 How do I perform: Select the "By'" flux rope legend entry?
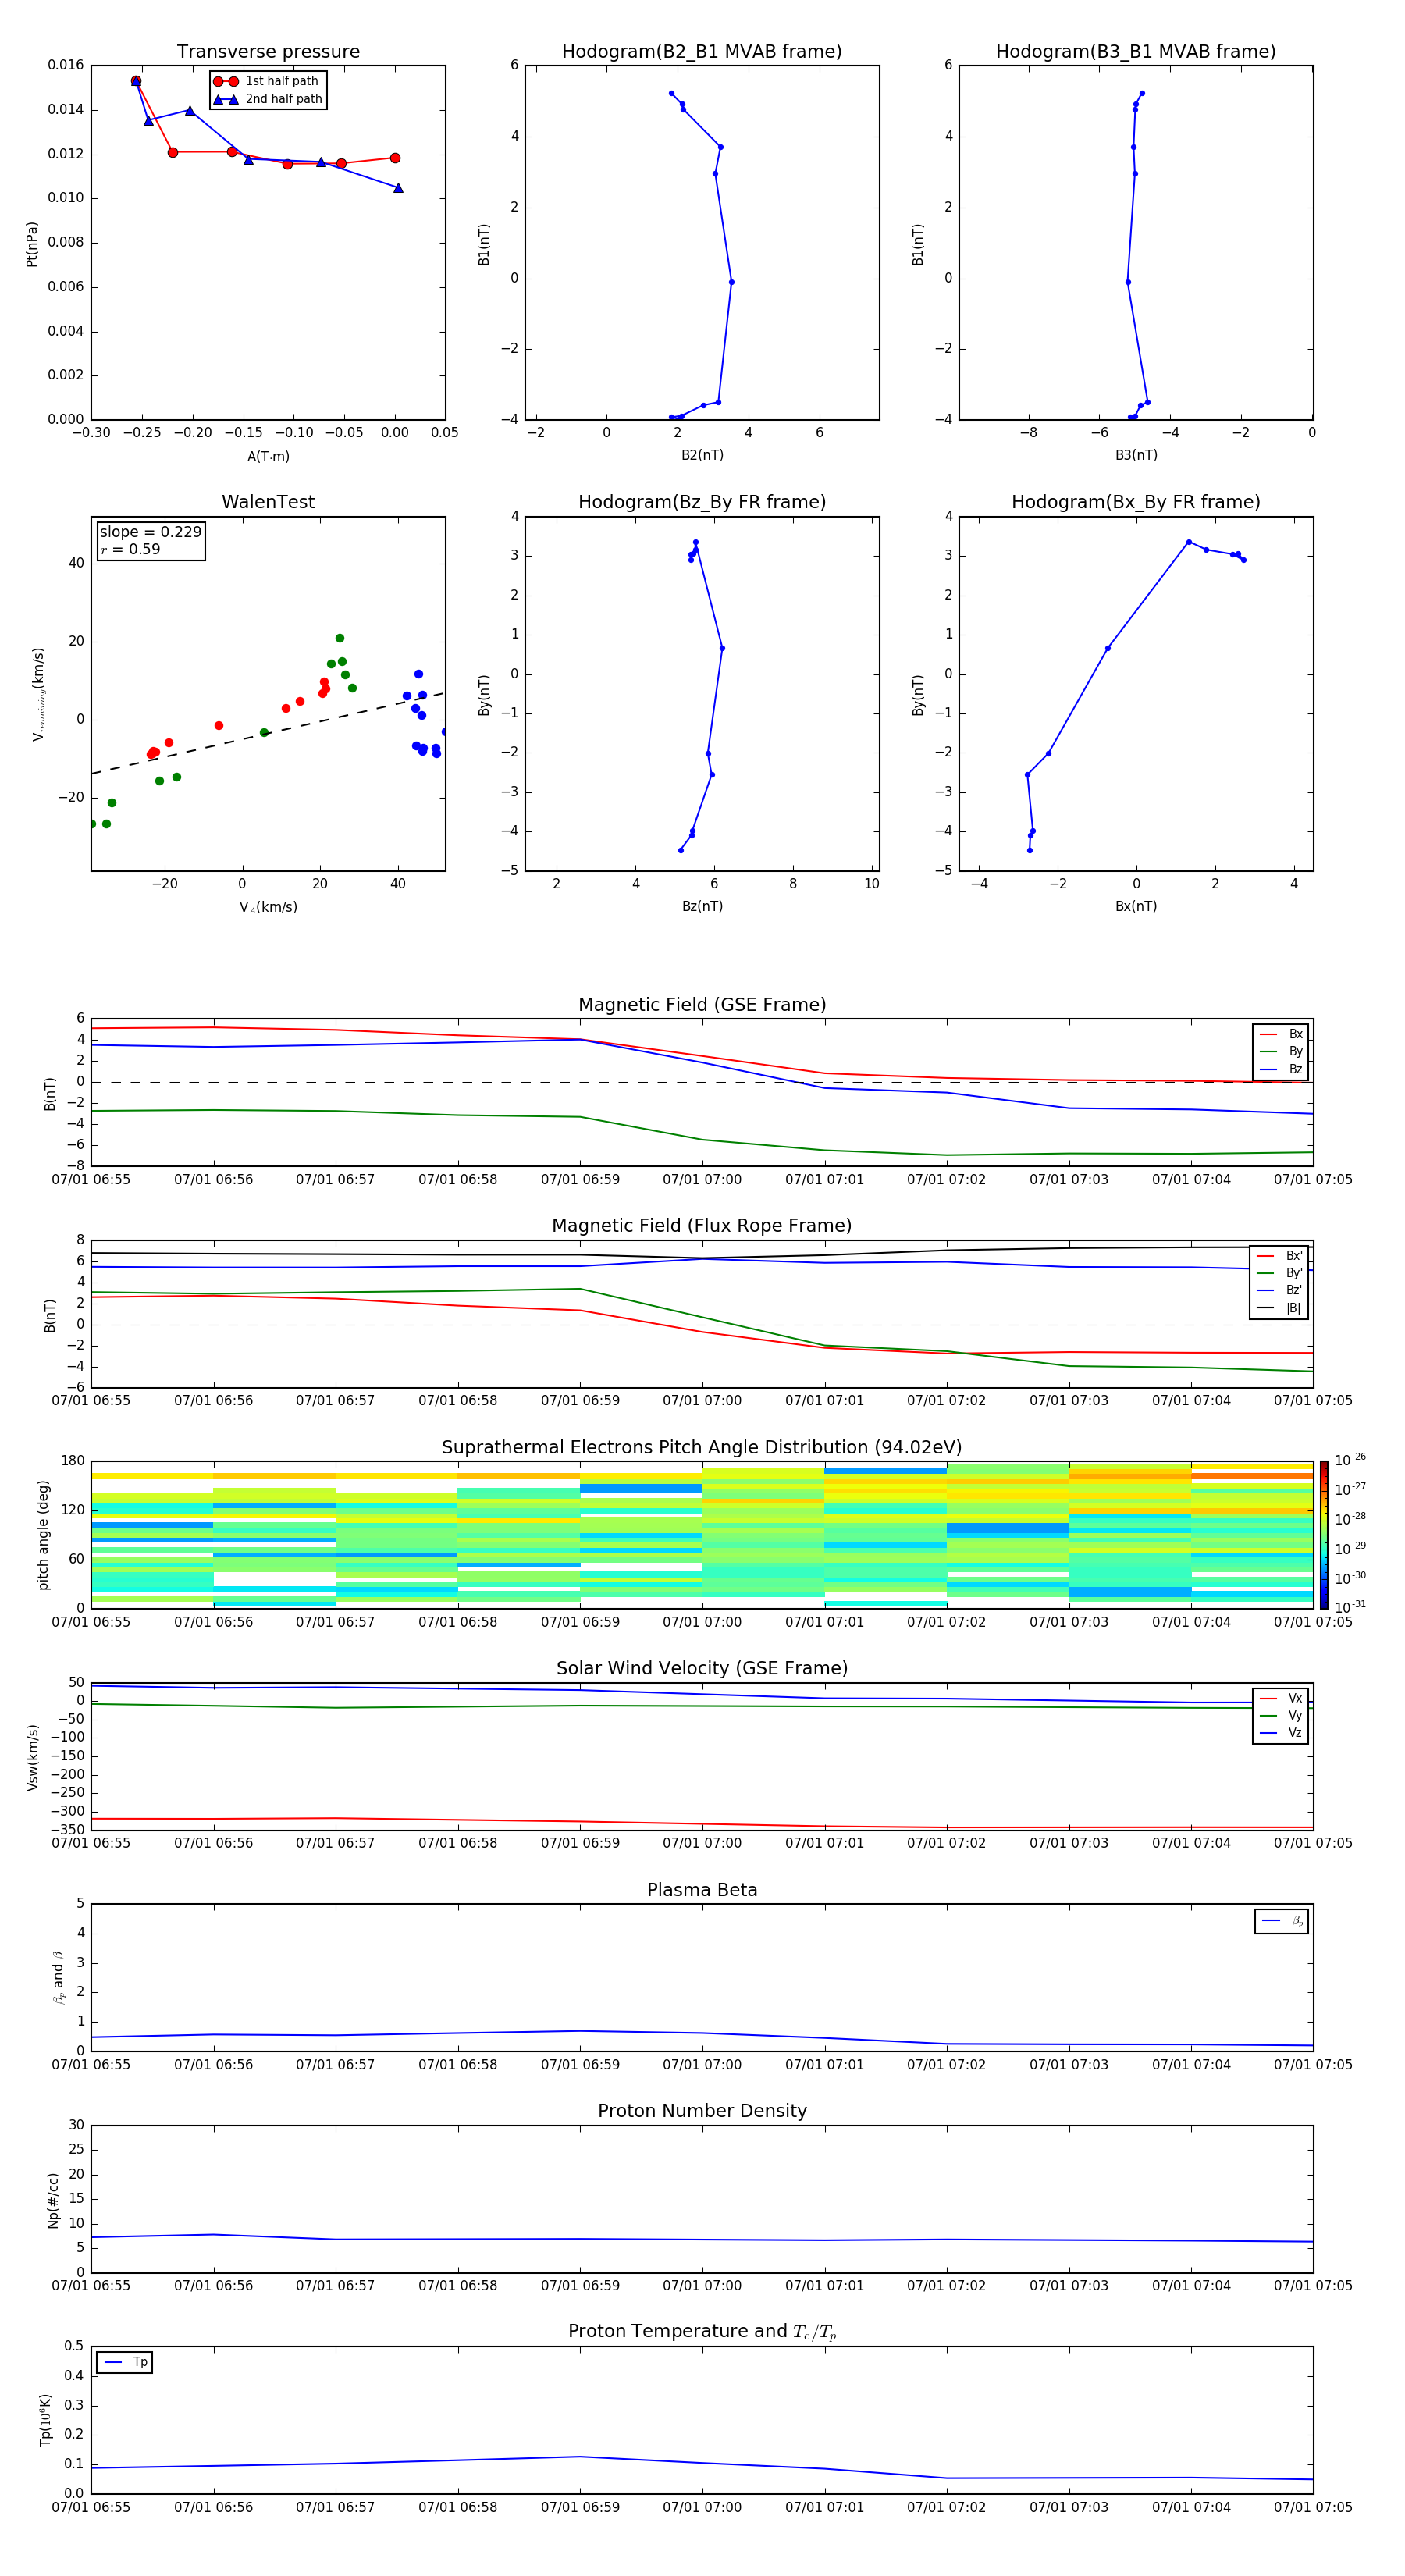[x=1280, y=1273]
